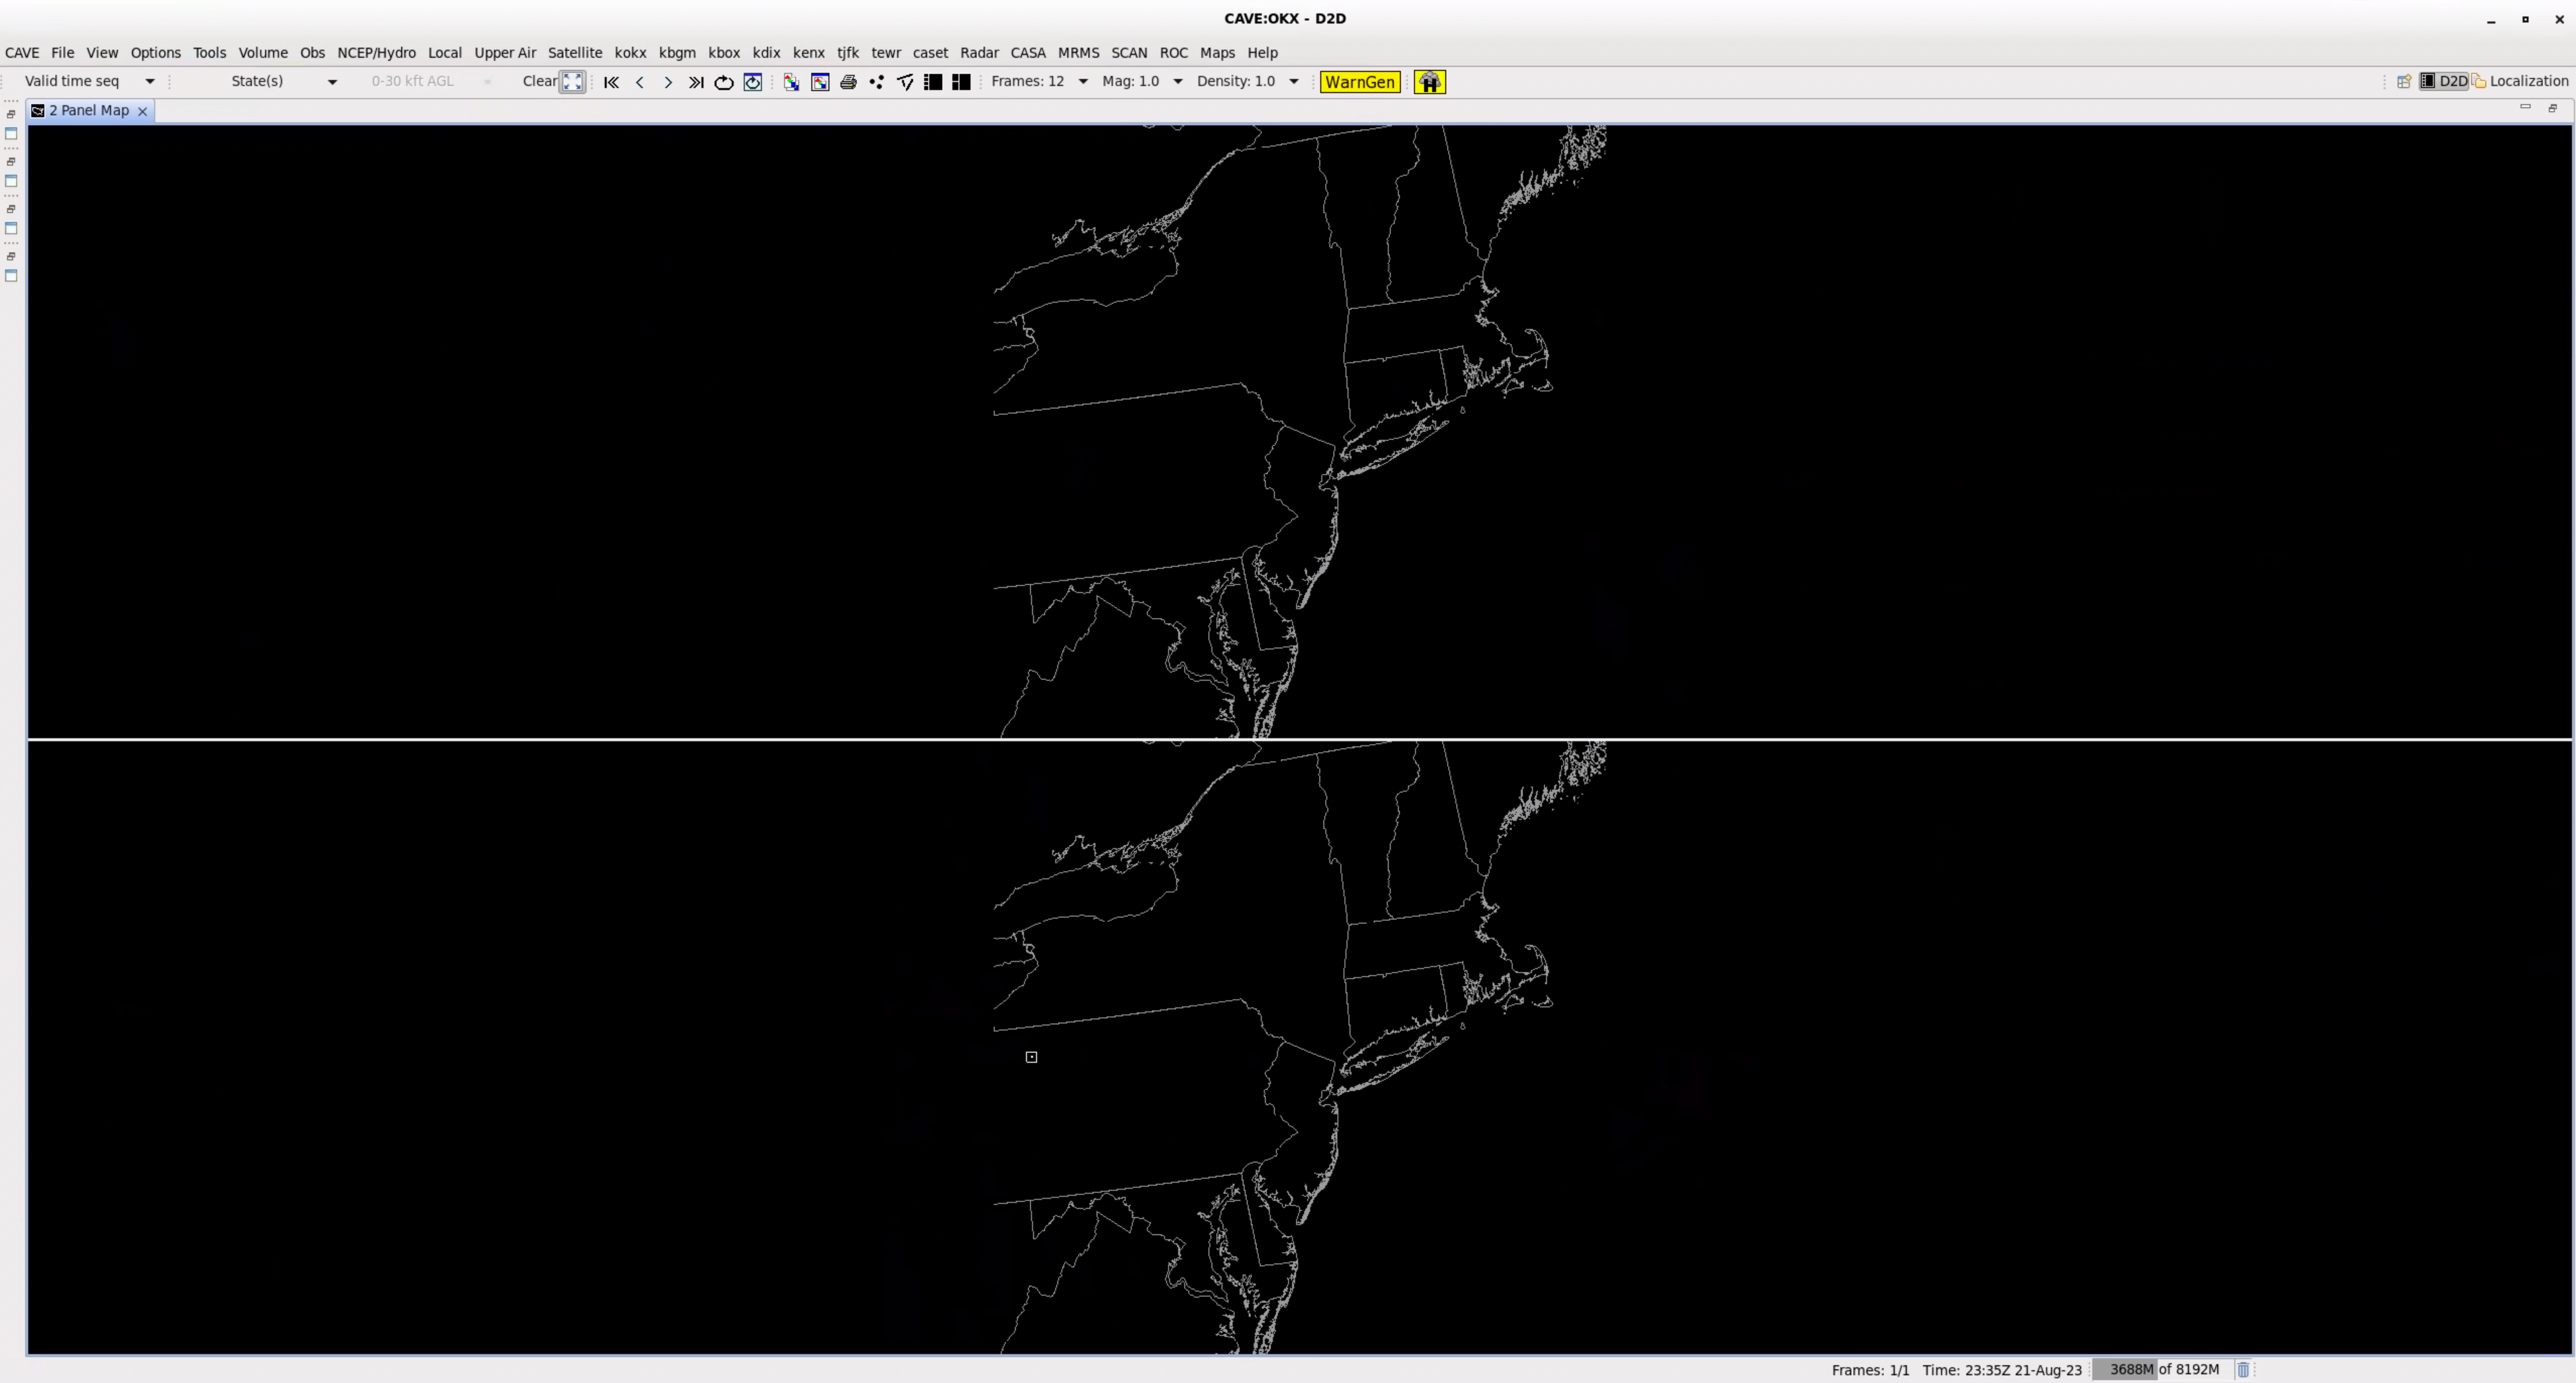Viewport: 2576px width, 1383px height.
Task: Jump to the last frame
Action: click(696, 82)
